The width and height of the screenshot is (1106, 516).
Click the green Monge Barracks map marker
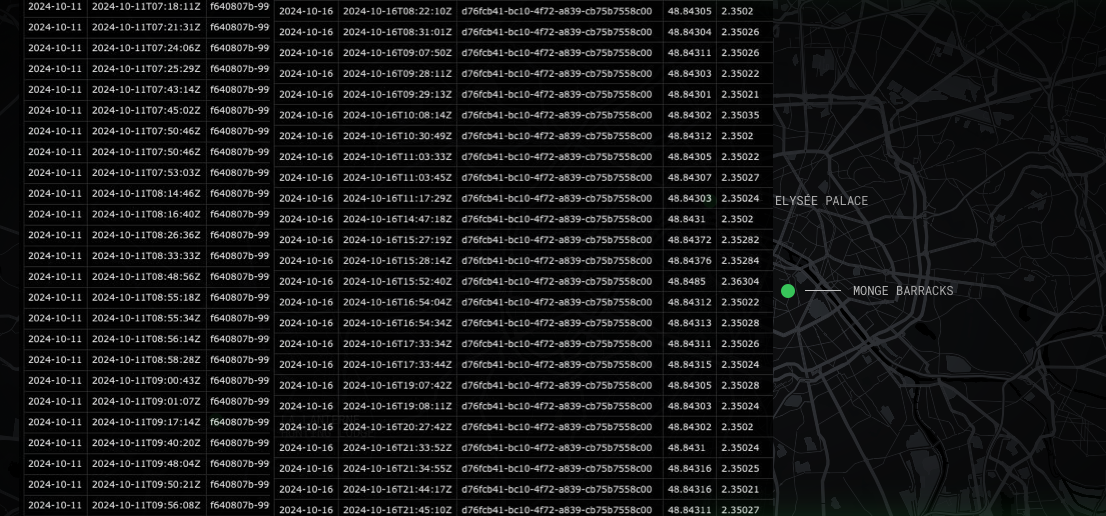click(788, 291)
